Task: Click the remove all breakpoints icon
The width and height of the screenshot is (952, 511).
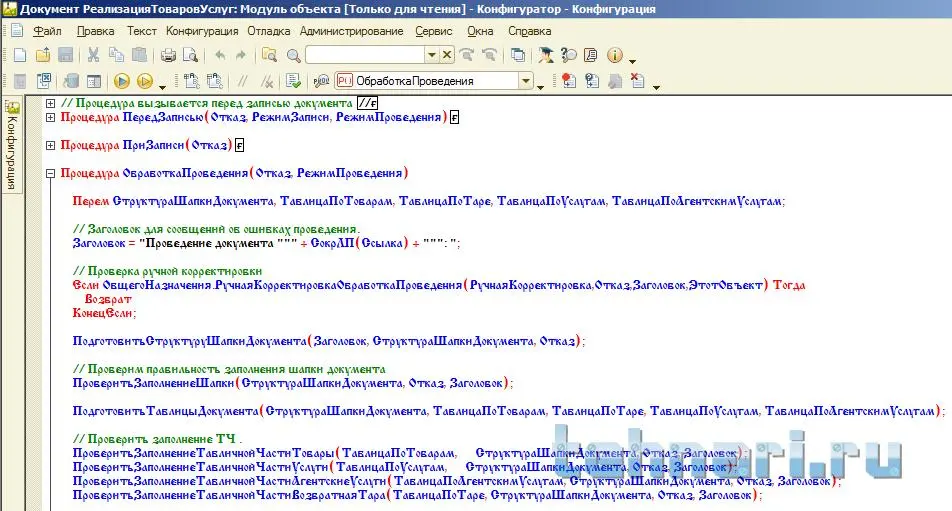Action: (637, 81)
